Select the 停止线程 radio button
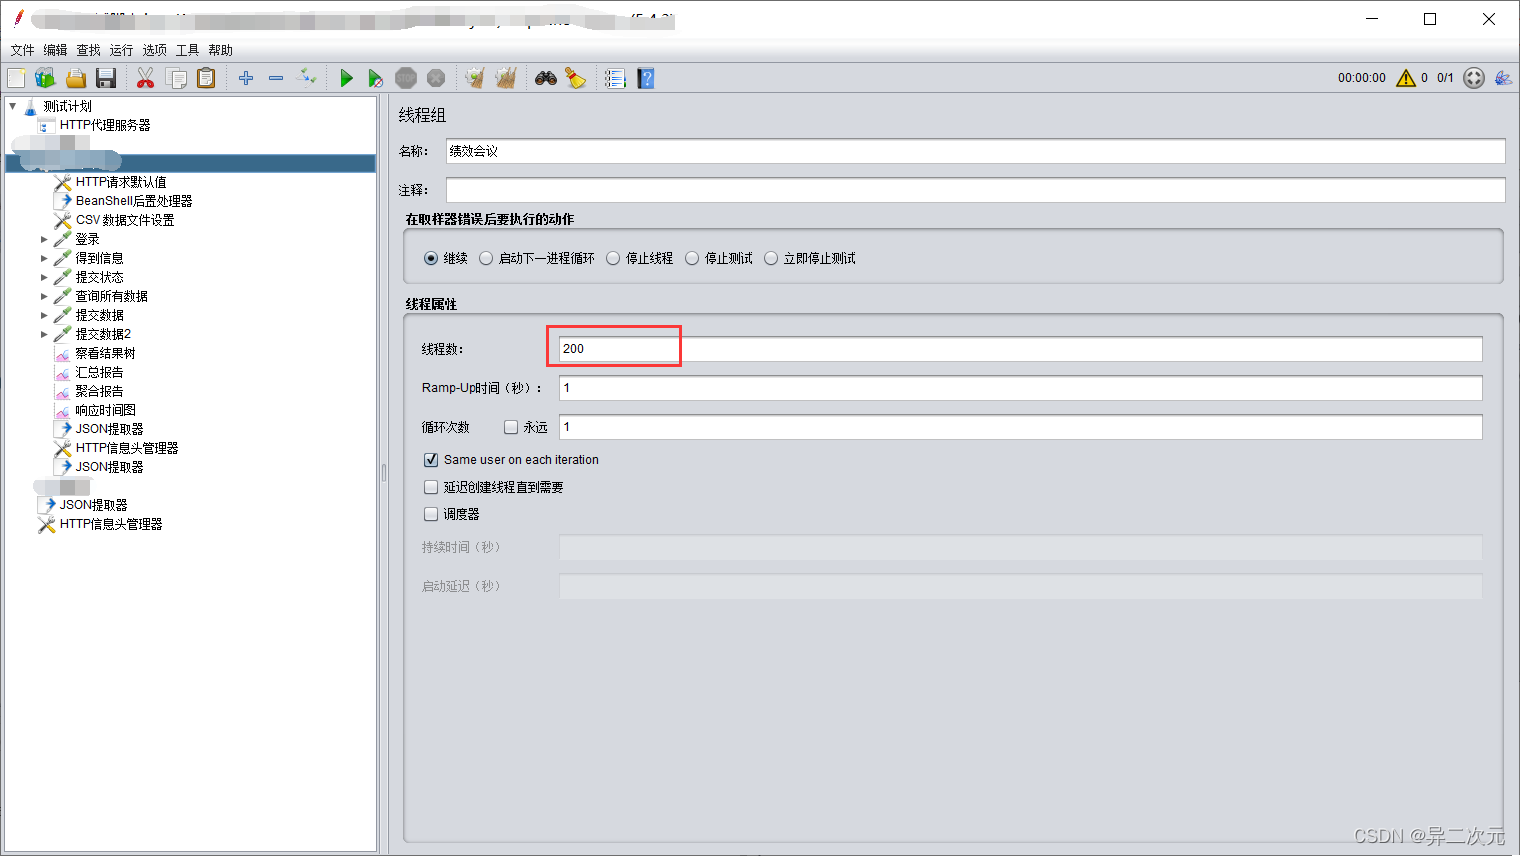This screenshot has width=1520, height=856. (x=613, y=258)
